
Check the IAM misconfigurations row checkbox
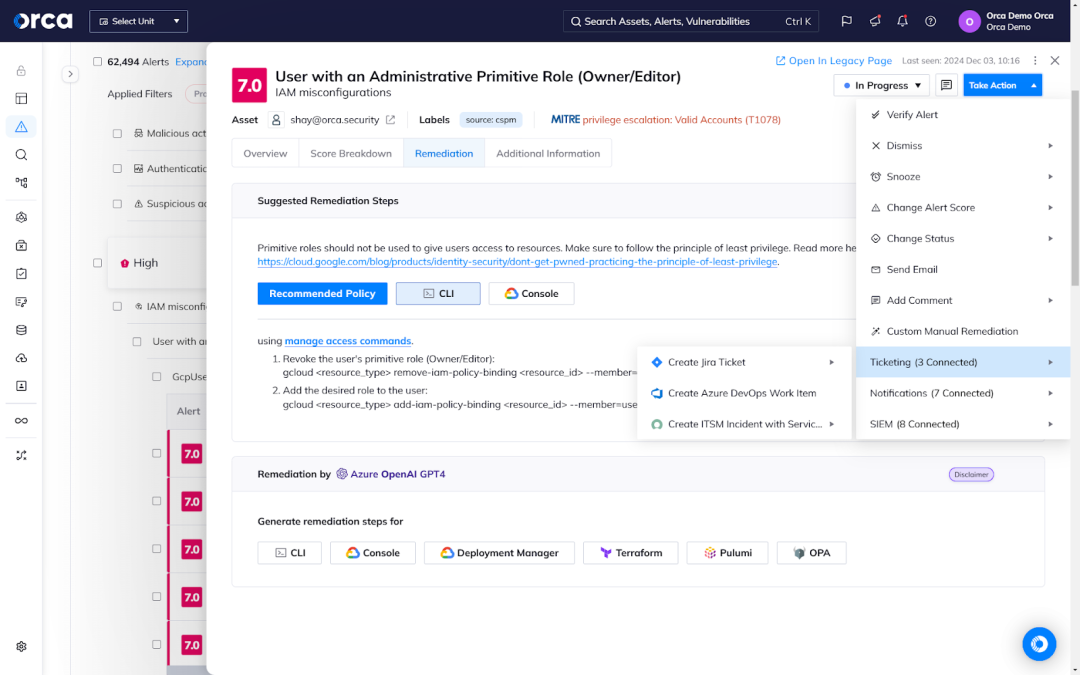tap(117, 307)
